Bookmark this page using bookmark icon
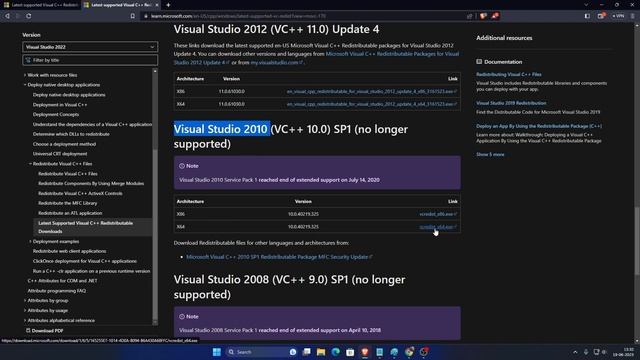This screenshot has width=640, height=360. tap(133, 16)
